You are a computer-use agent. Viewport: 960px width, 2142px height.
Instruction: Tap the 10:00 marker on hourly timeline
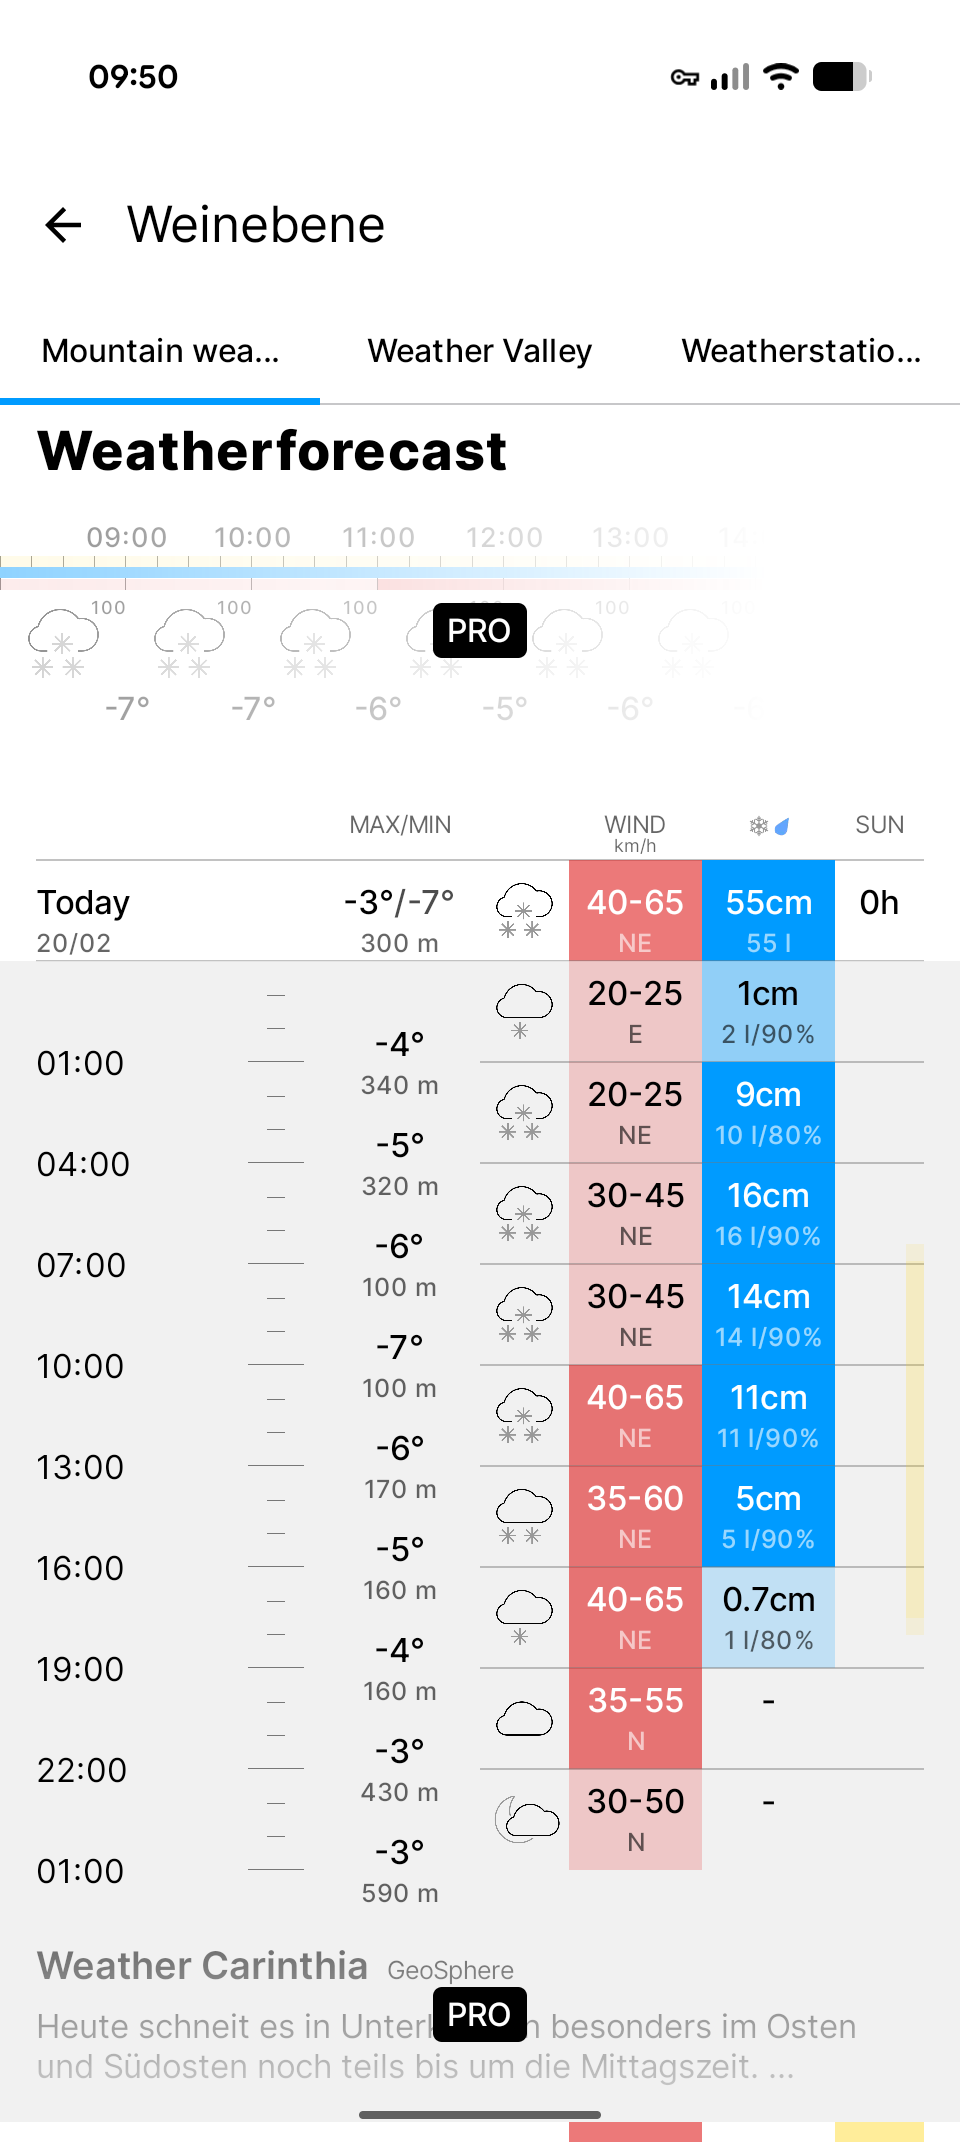[252, 538]
